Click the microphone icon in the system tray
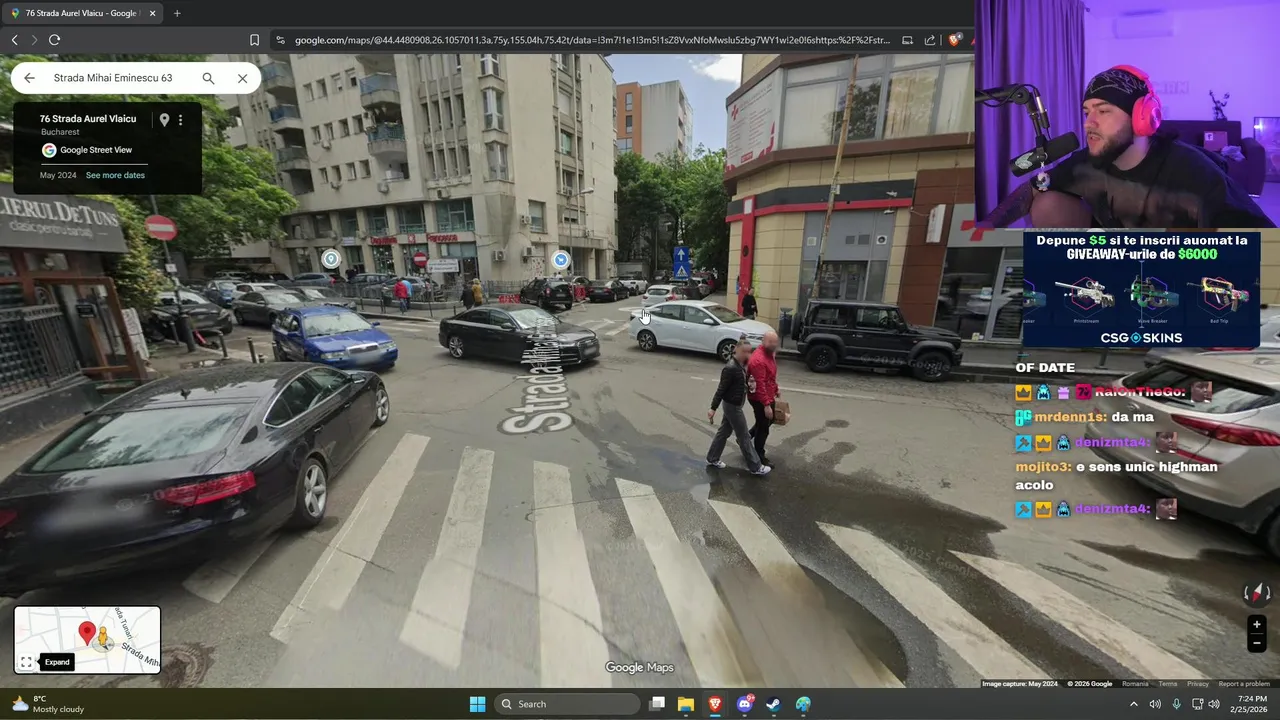The height and width of the screenshot is (720, 1280). 1176,704
